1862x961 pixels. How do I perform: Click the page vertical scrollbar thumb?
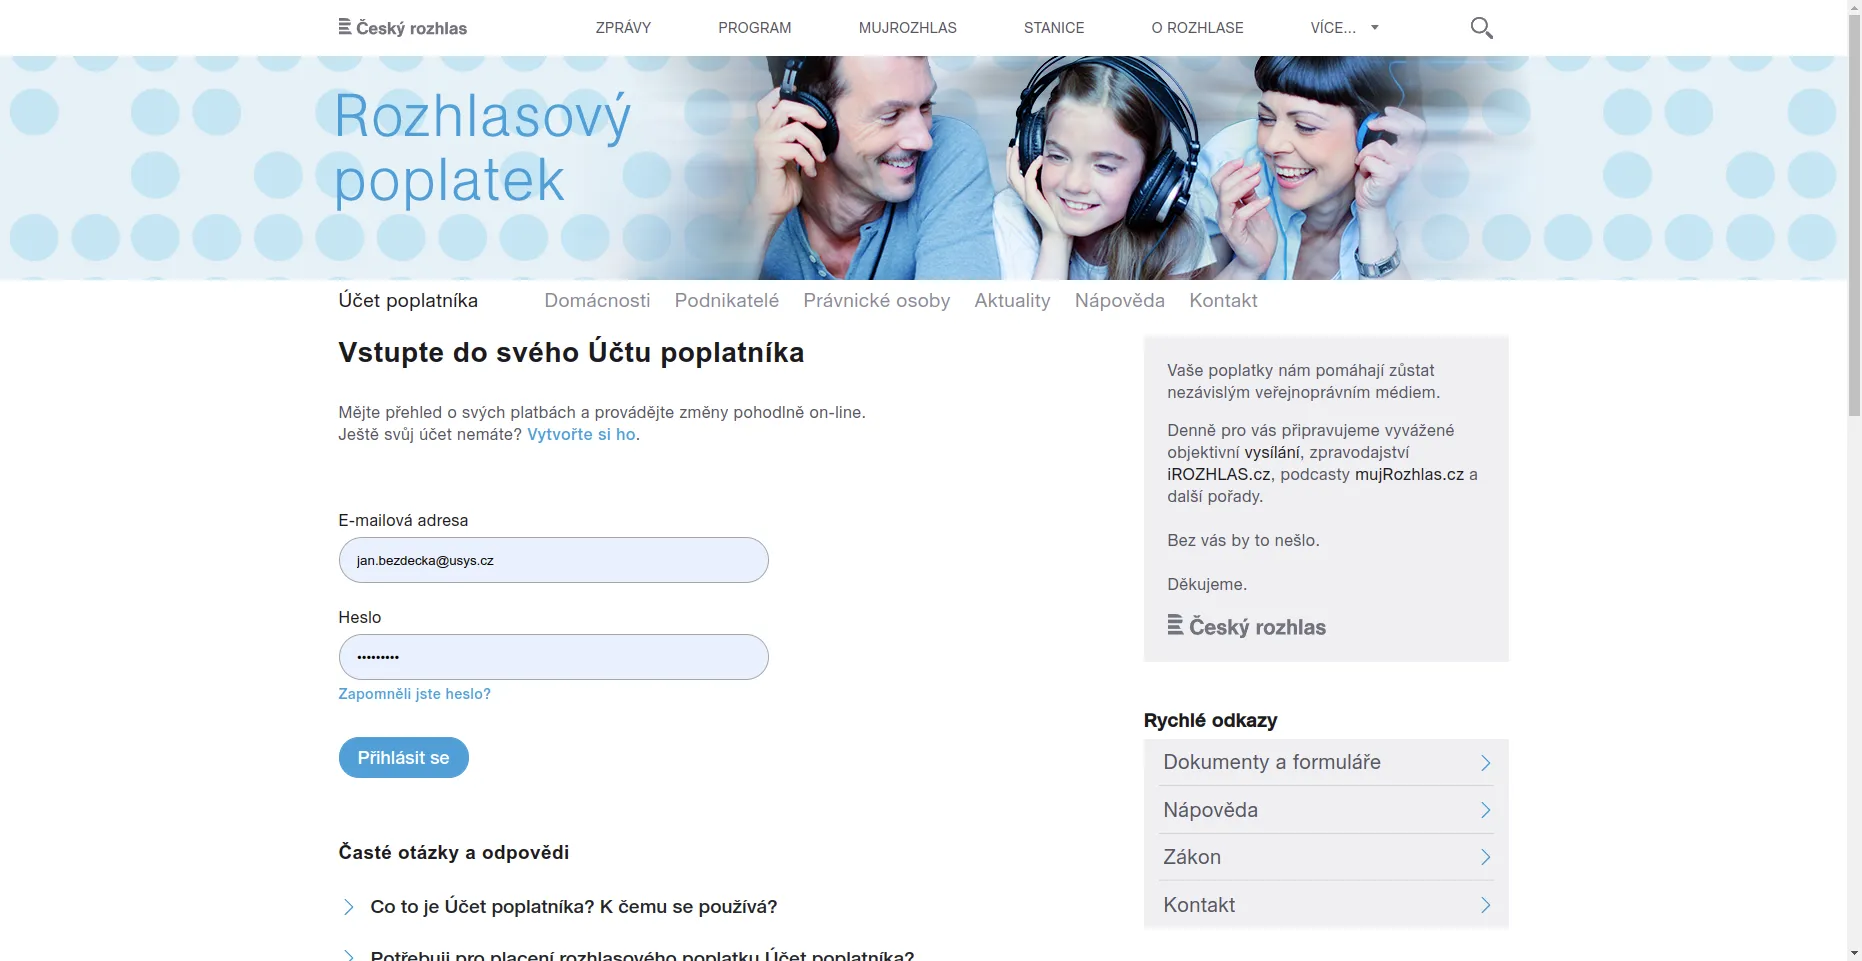(x=1854, y=215)
